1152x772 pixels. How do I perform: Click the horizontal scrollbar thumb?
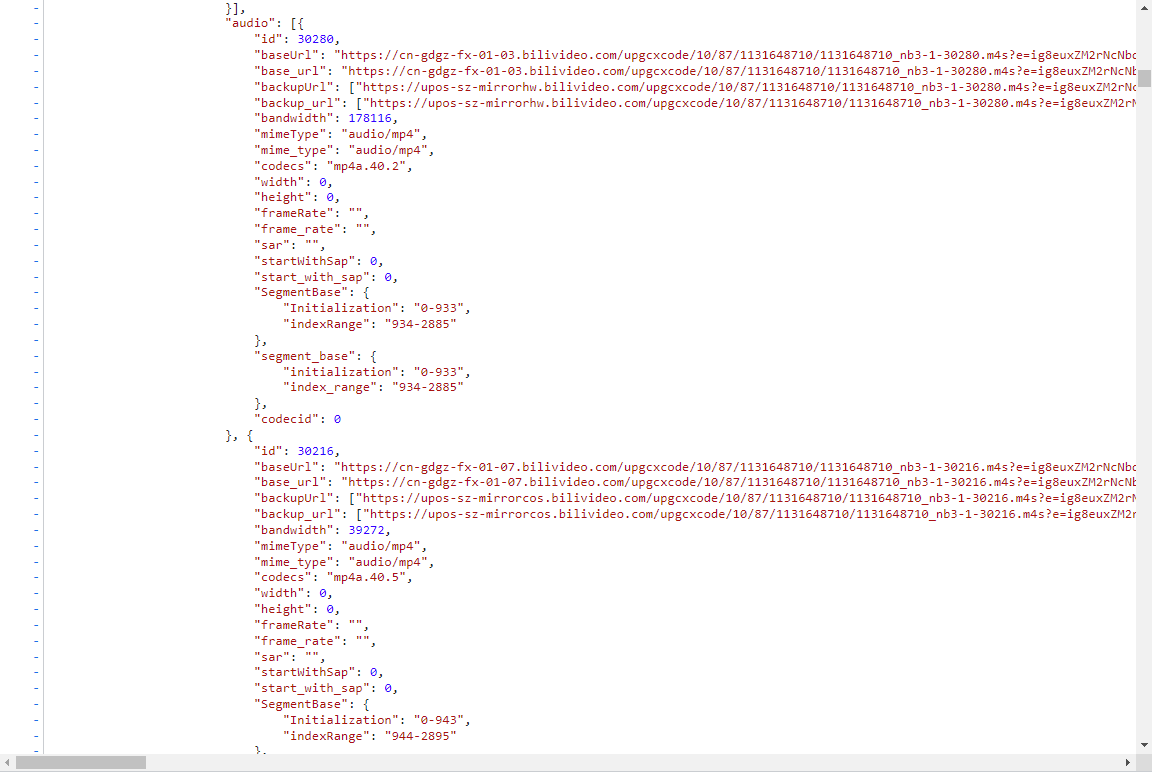click(80, 763)
